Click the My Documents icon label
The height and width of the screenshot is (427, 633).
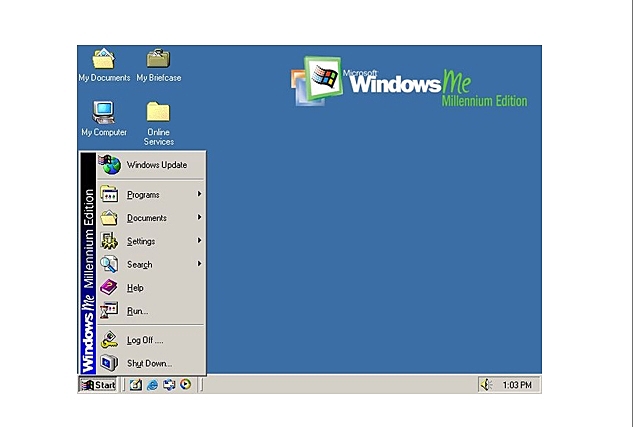(104, 78)
